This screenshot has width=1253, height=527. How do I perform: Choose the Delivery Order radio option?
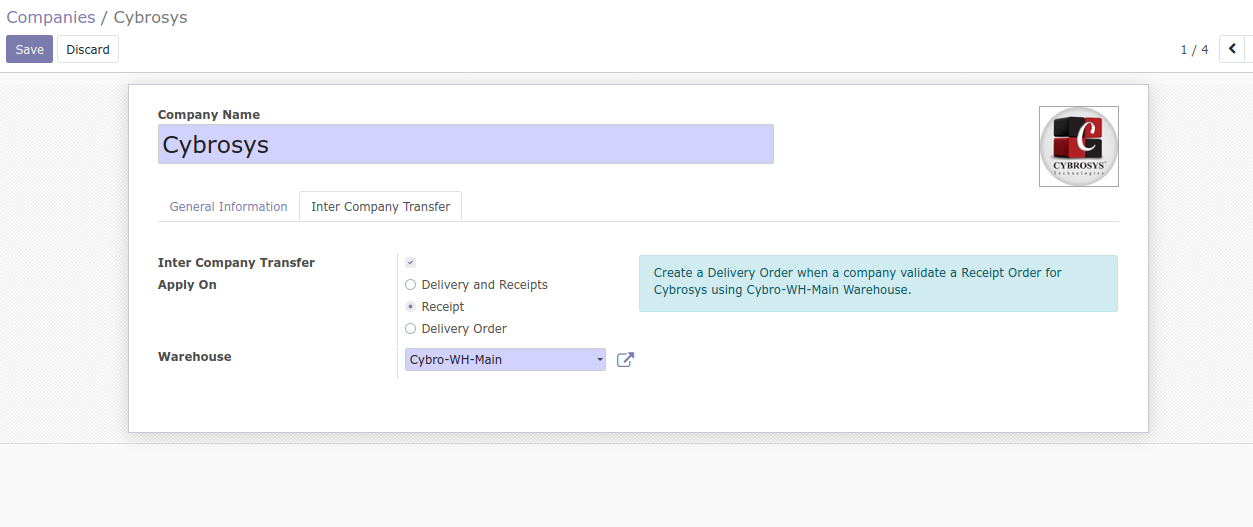coord(455,329)
